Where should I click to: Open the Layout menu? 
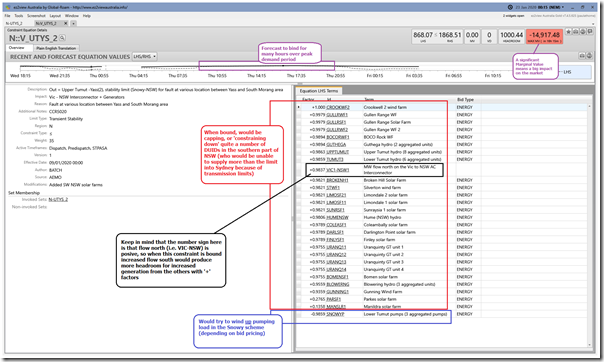pyautogui.click(x=55, y=16)
